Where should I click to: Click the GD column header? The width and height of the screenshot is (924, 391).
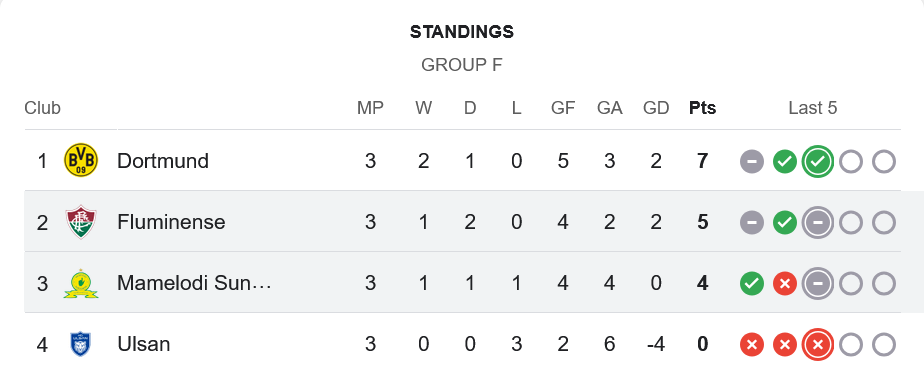click(x=656, y=108)
